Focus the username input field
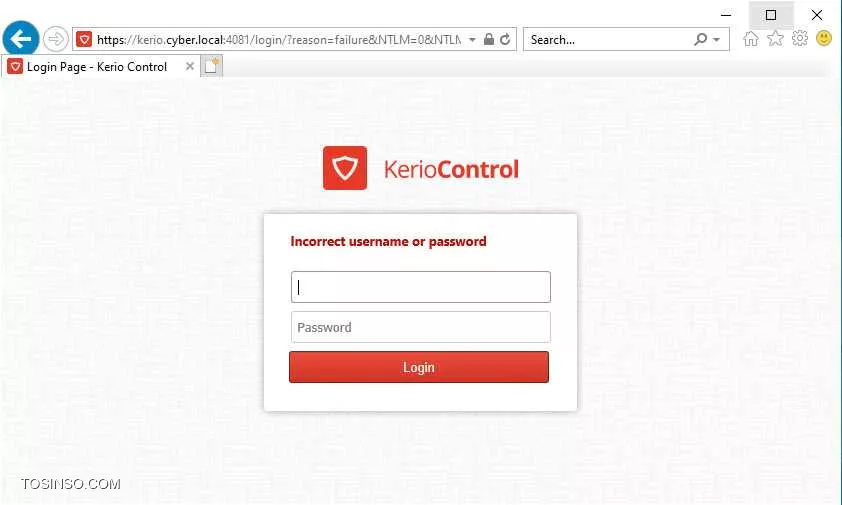842x505 pixels. coord(420,287)
